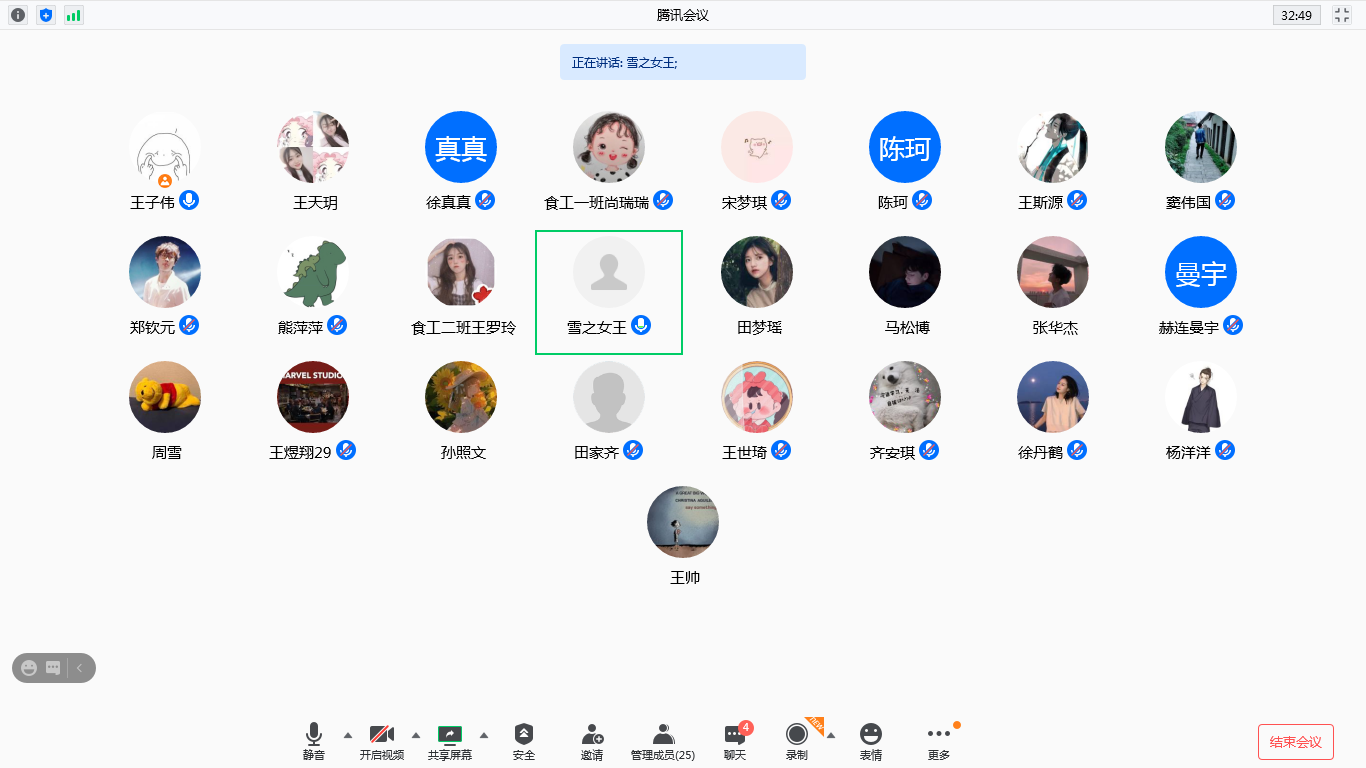The width and height of the screenshot is (1366, 768).
Task: Expand audio options arrow beside 静音
Action: point(348,735)
